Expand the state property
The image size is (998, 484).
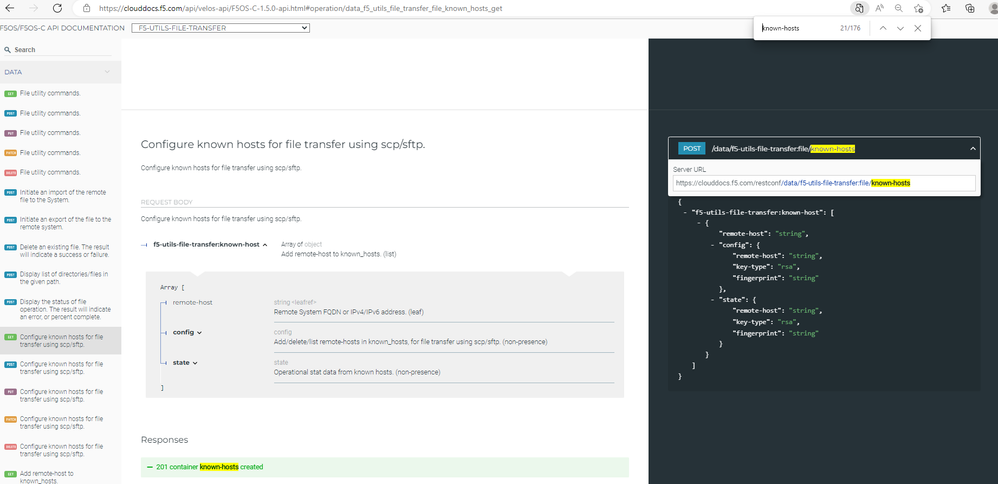pos(184,363)
